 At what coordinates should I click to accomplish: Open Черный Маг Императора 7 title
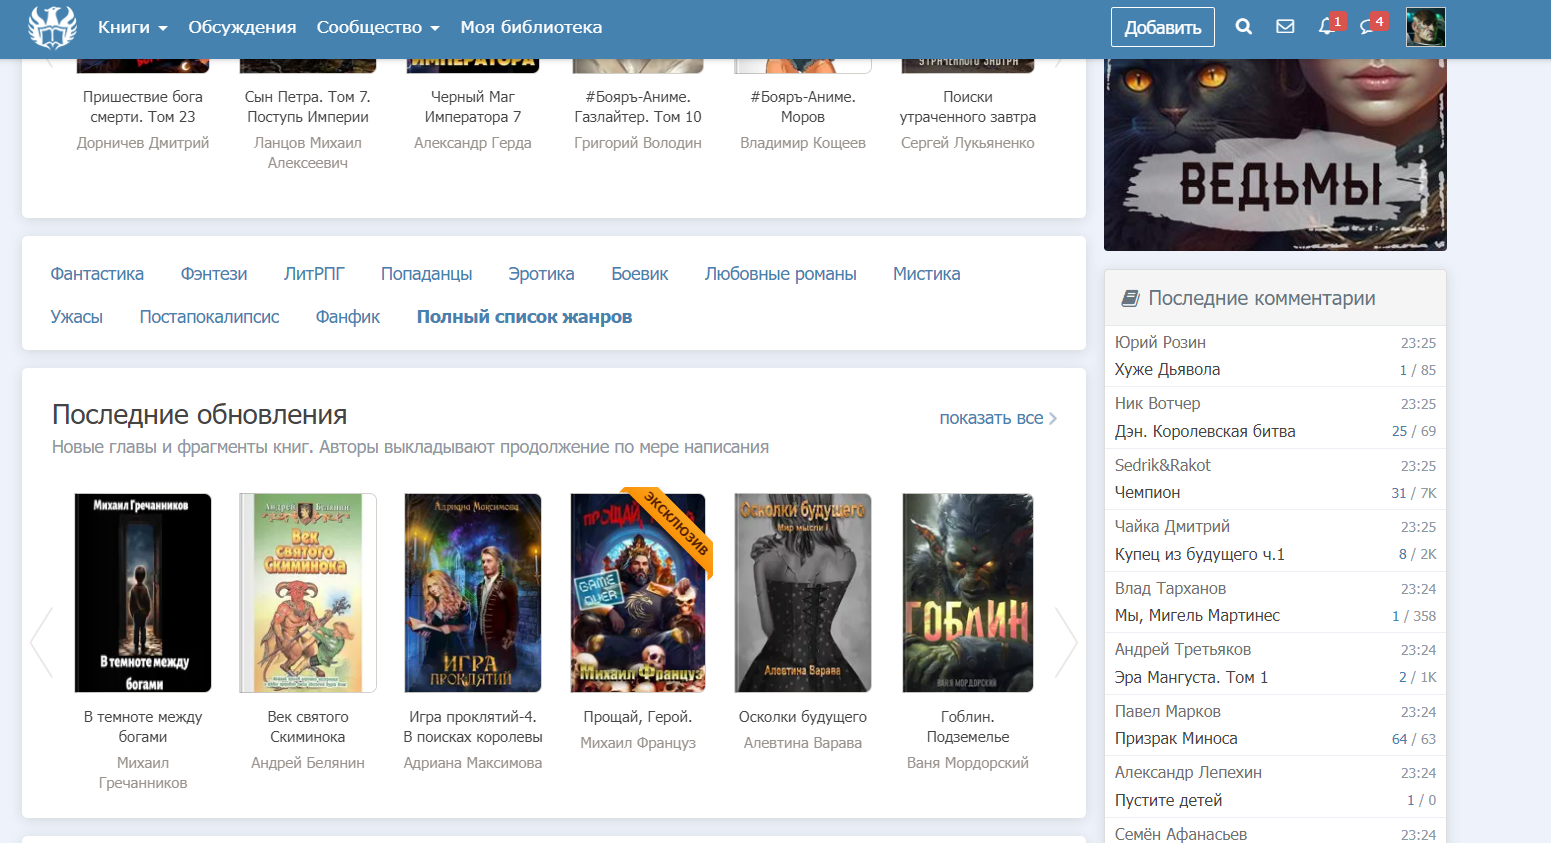(473, 107)
